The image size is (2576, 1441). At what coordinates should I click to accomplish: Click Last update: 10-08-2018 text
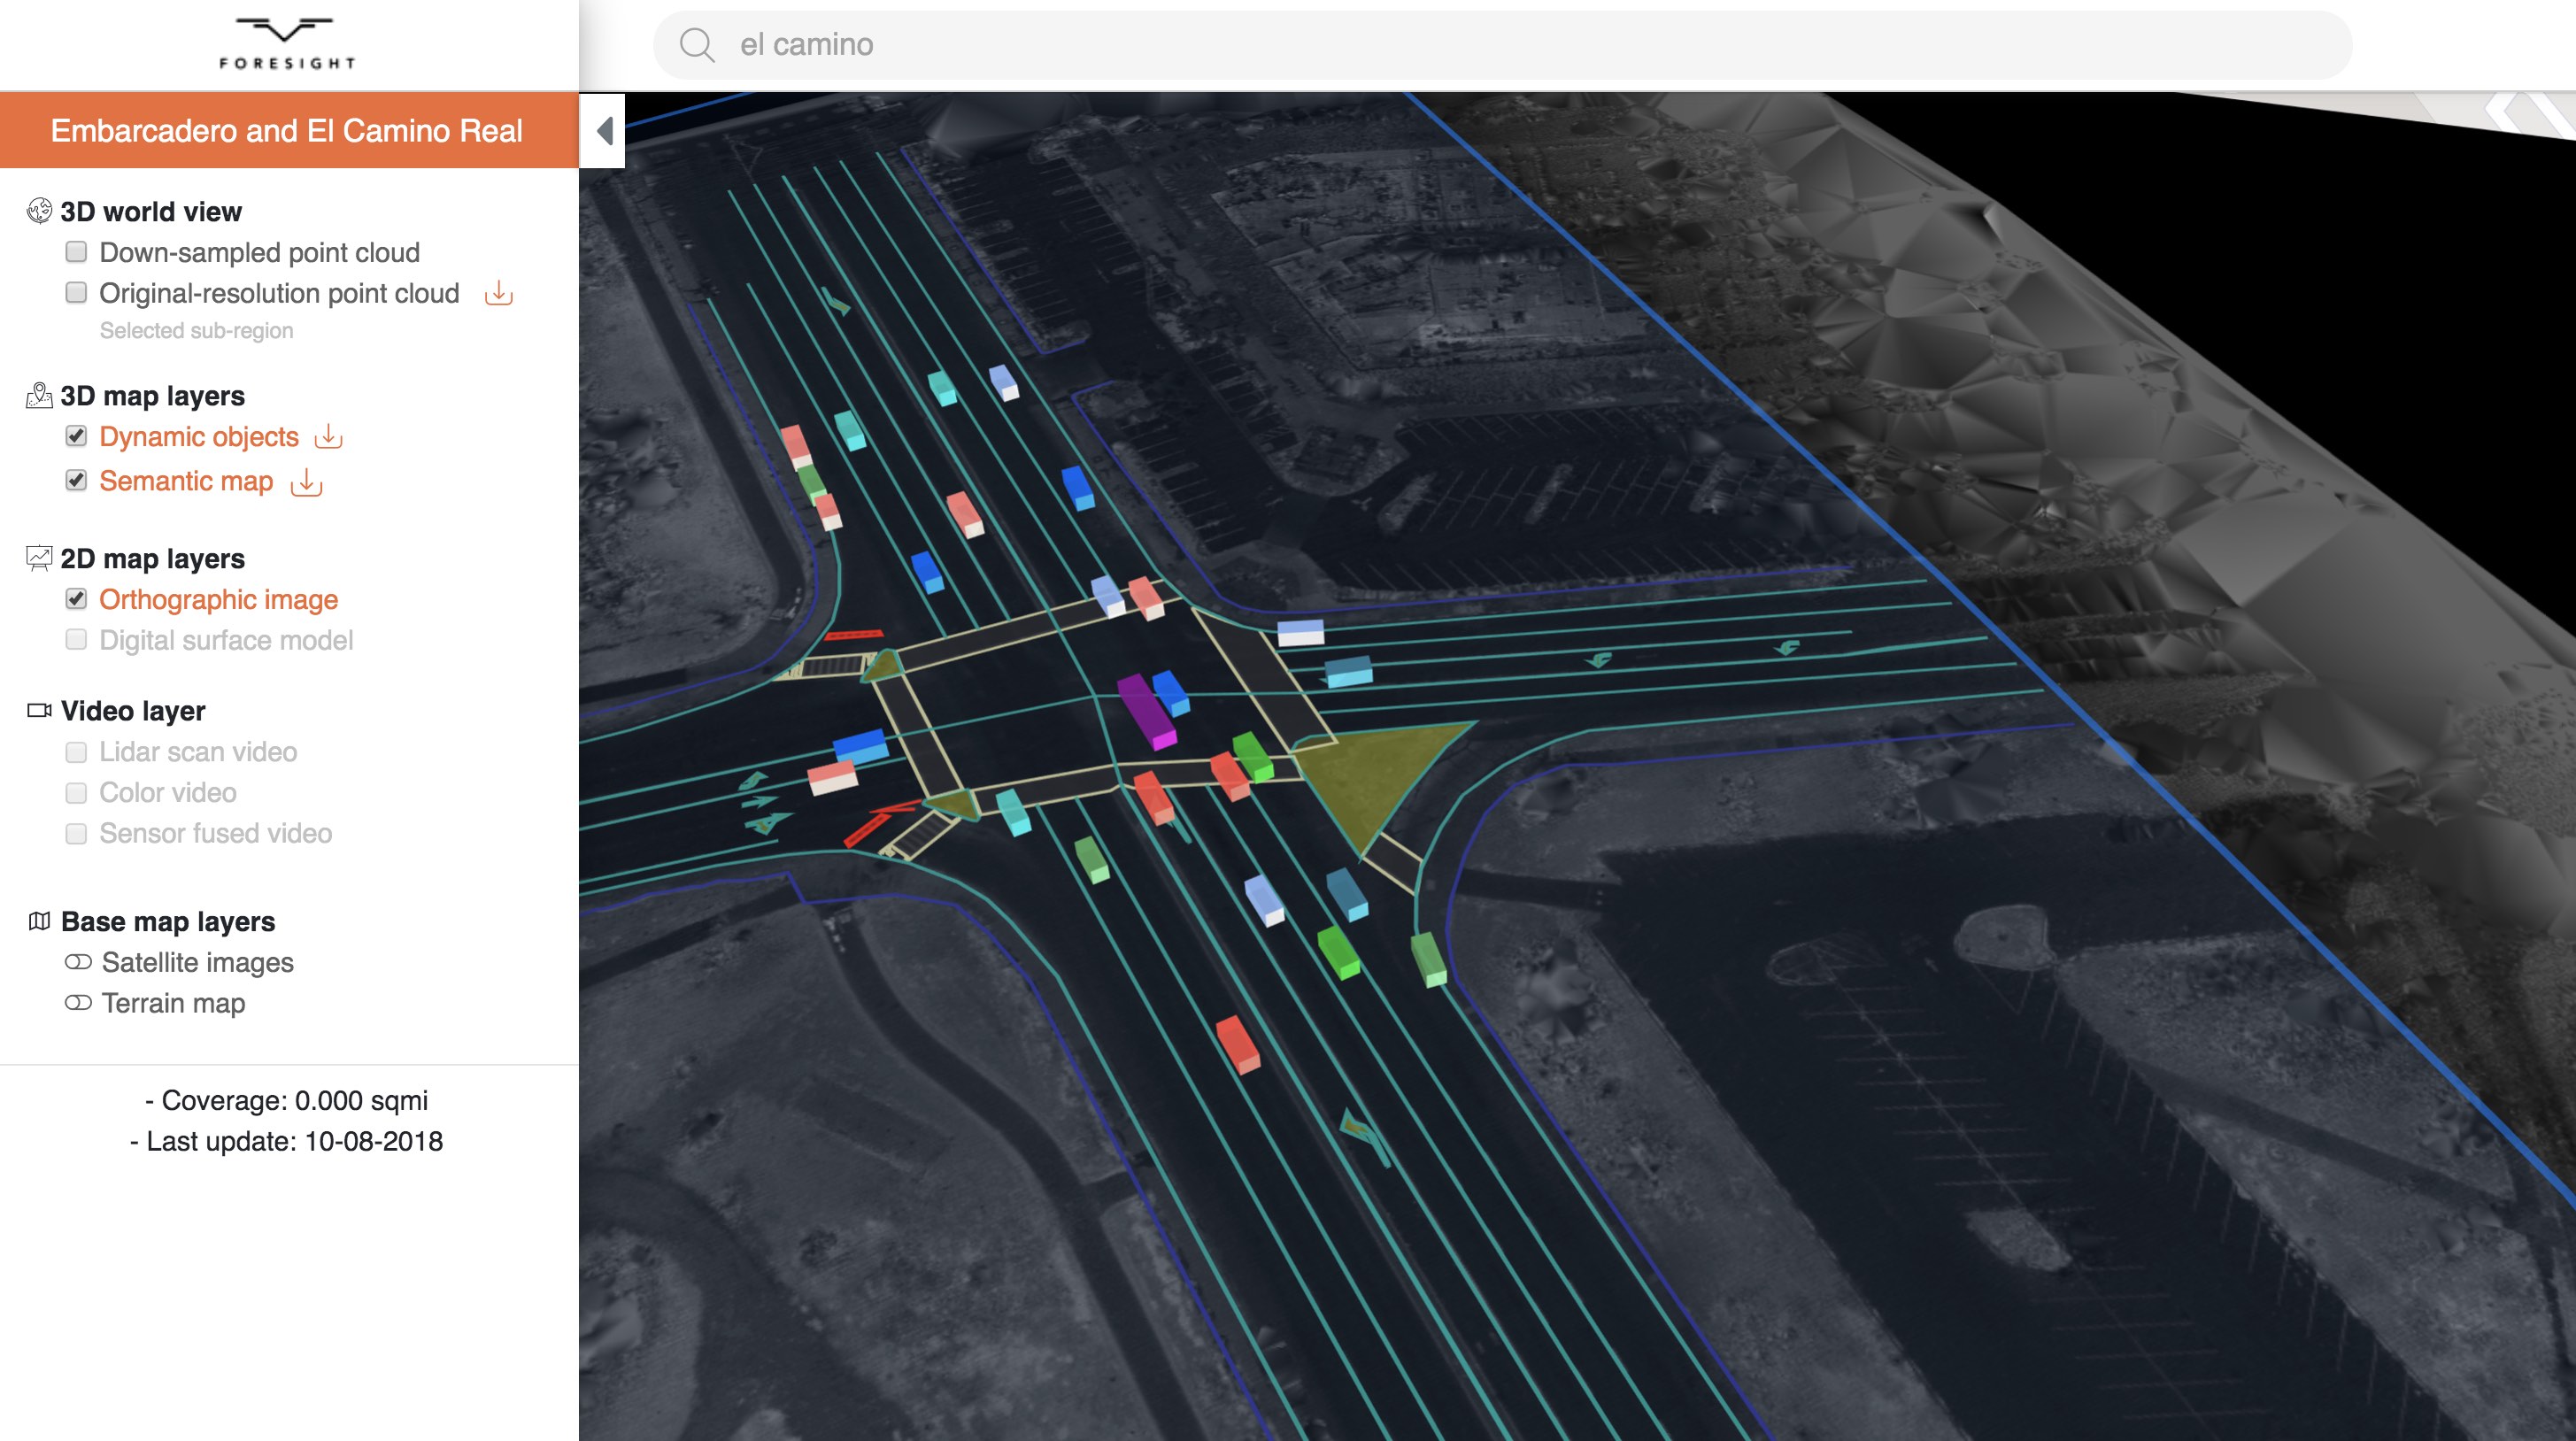[x=286, y=1142]
